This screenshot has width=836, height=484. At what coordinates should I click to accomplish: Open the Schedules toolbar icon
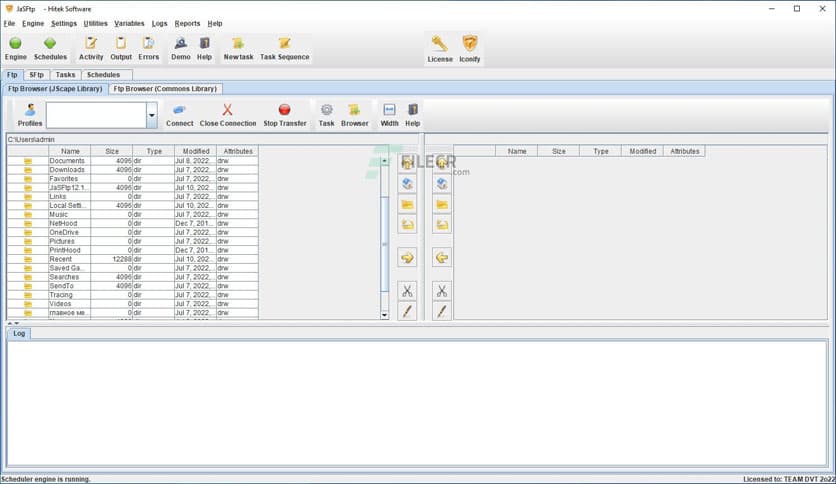50,44
